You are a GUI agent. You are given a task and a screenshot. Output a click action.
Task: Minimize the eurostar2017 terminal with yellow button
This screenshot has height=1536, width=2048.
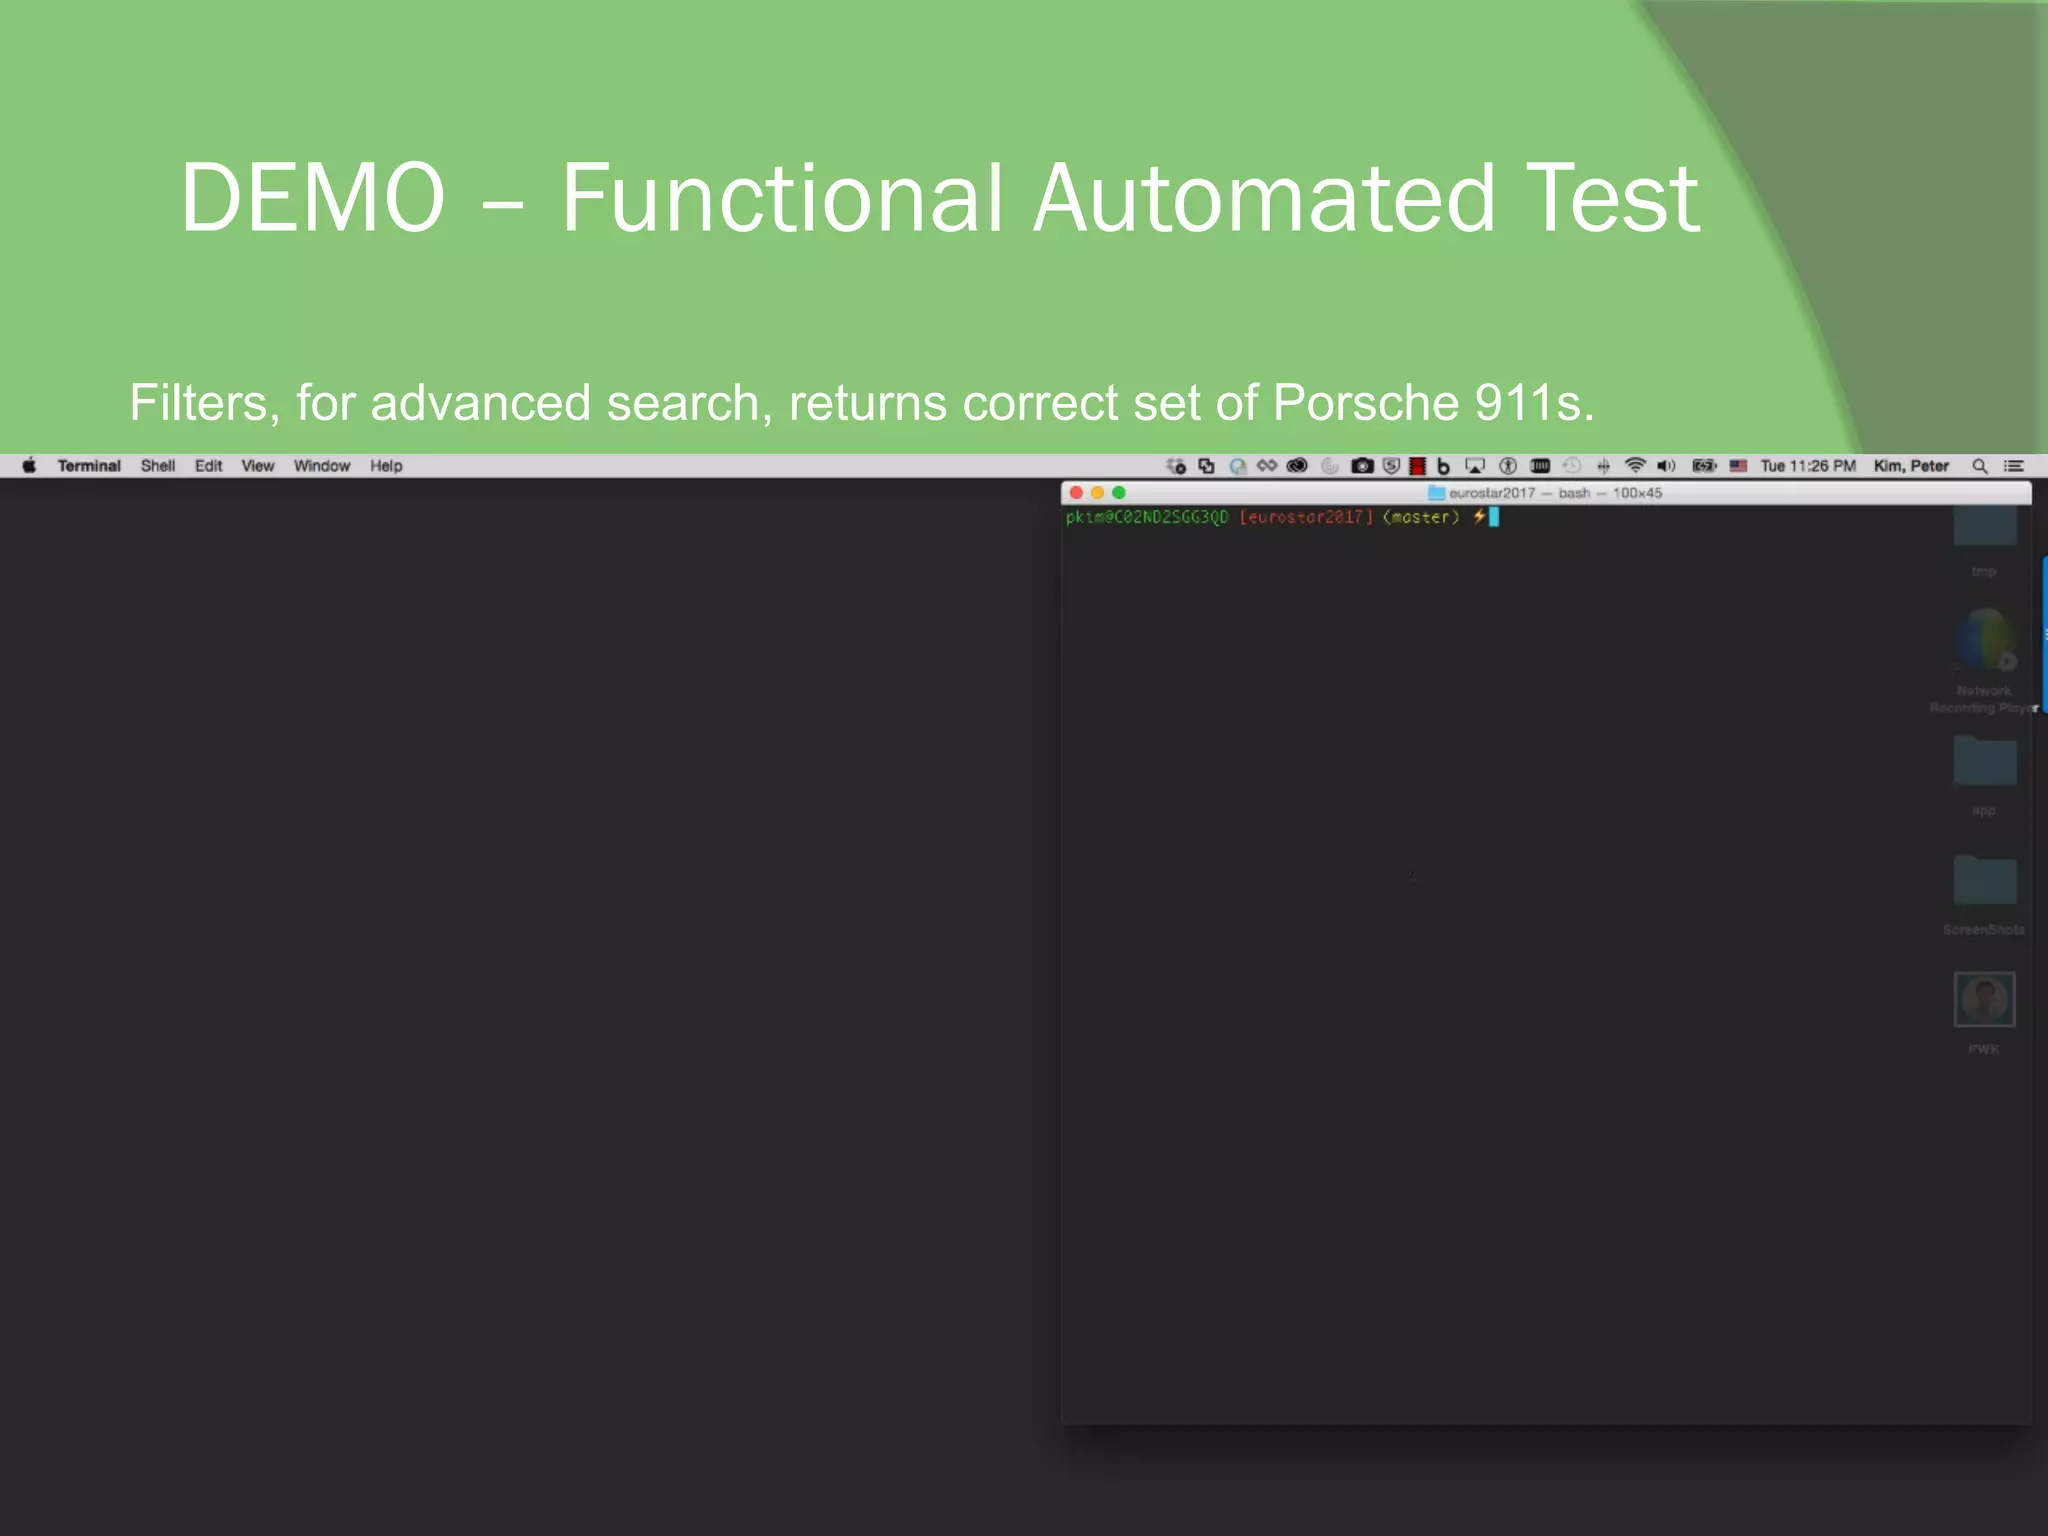pyautogui.click(x=1097, y=493)
